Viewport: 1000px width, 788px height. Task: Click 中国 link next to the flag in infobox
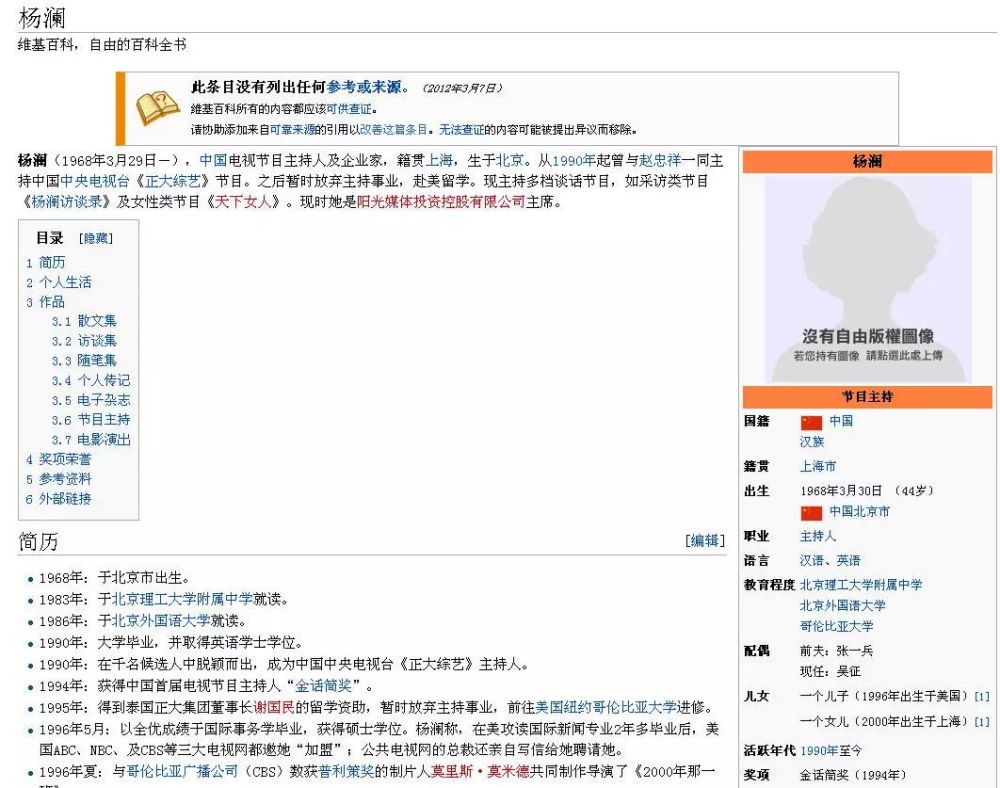point(841,421)
